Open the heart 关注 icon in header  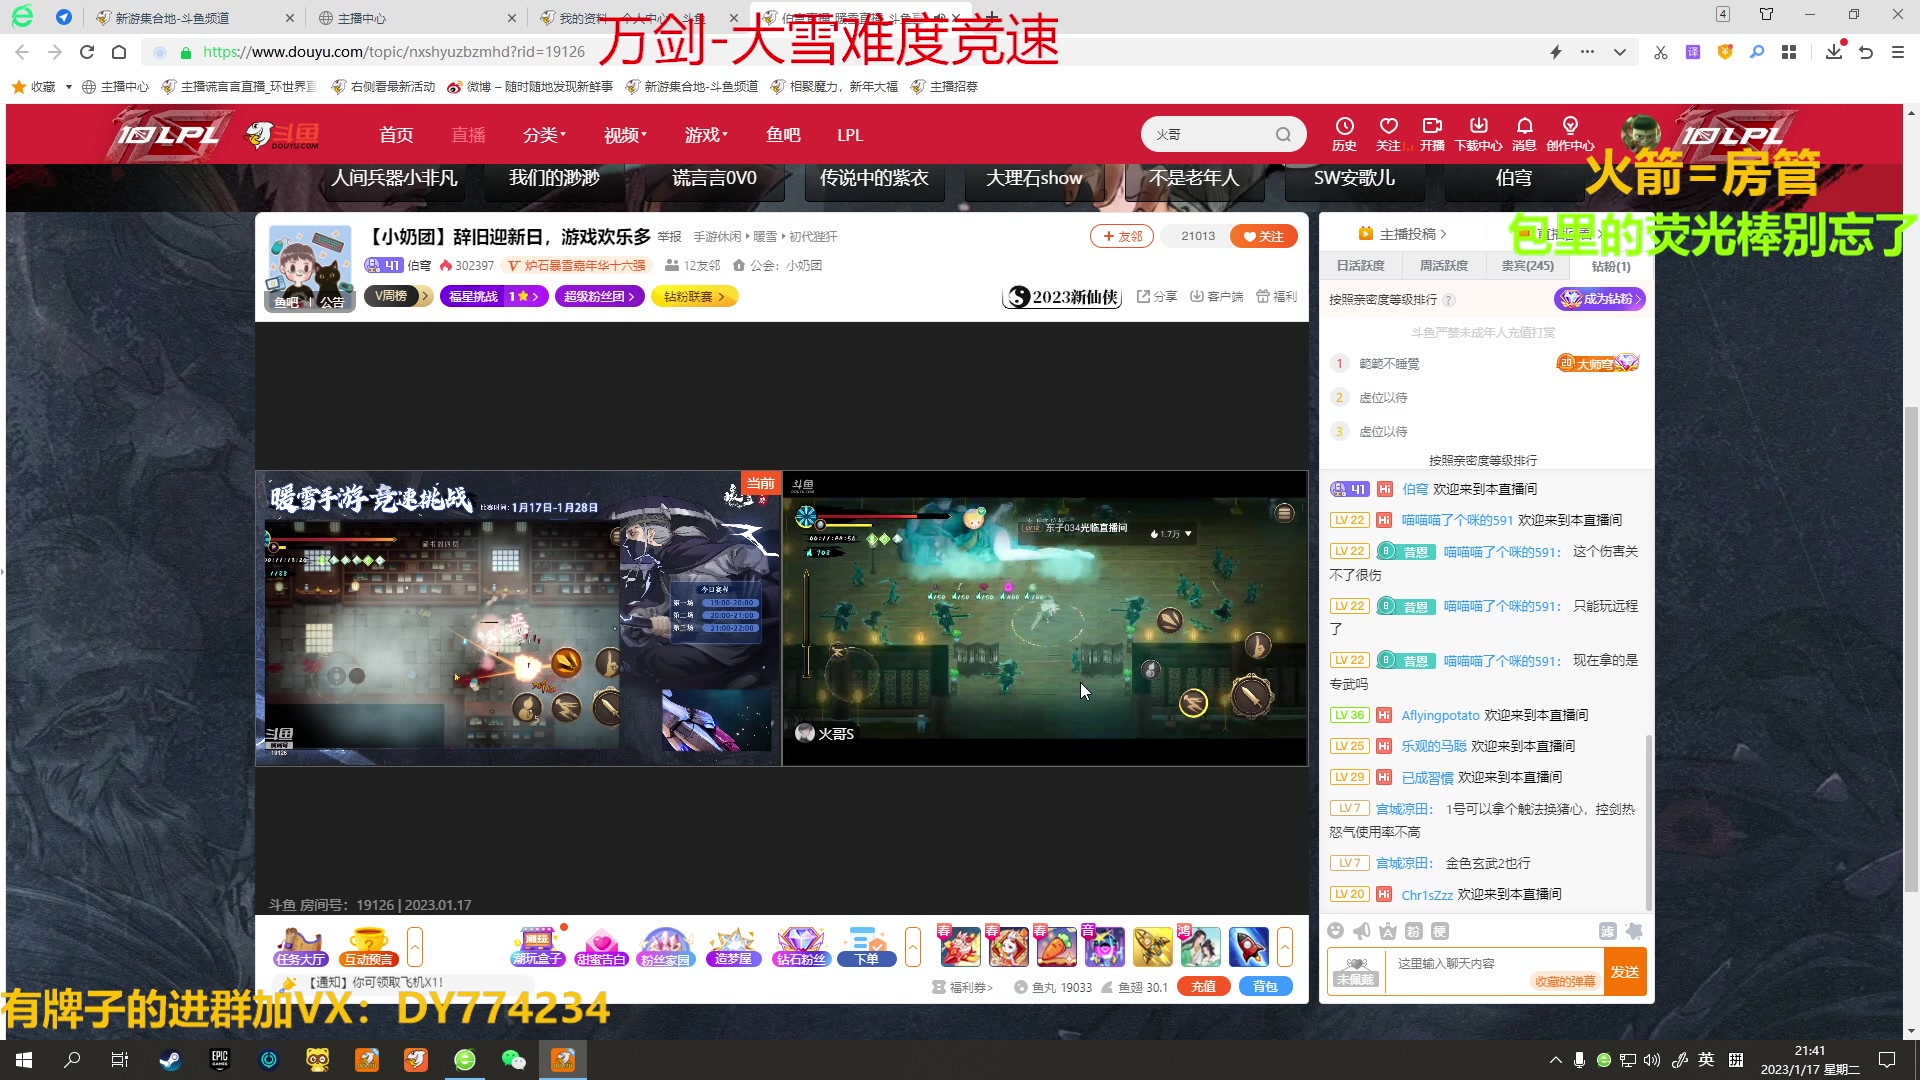click(x=1388, y=134)
